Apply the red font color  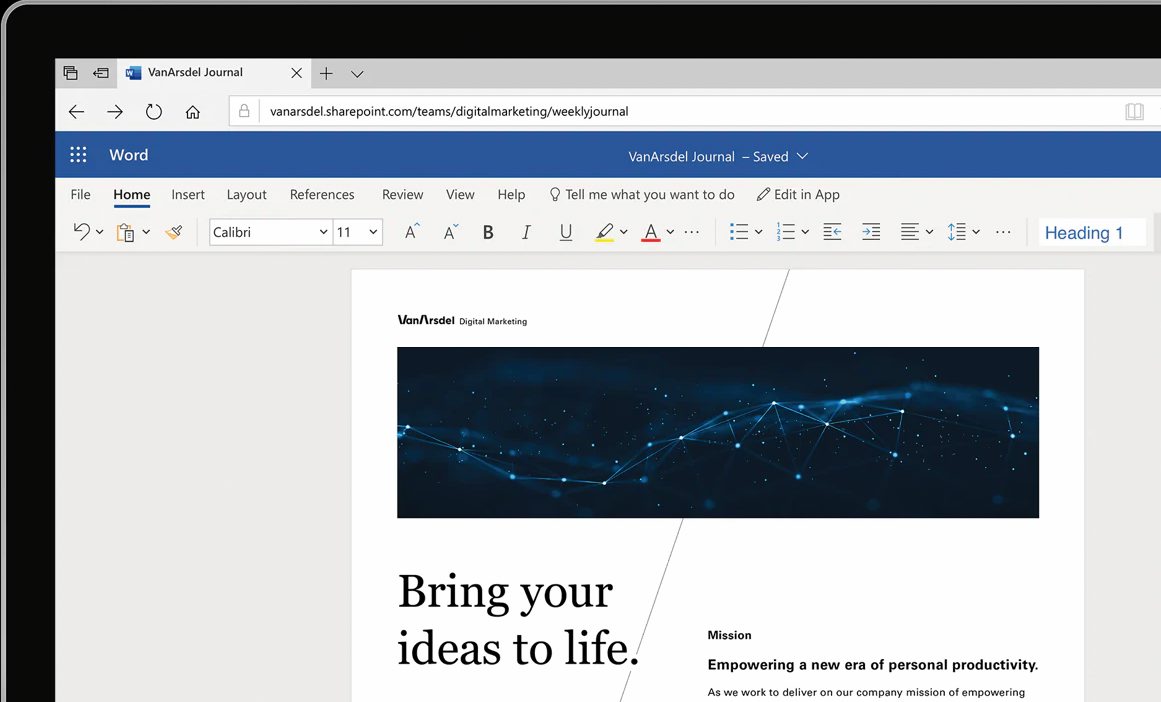point(651,233)
